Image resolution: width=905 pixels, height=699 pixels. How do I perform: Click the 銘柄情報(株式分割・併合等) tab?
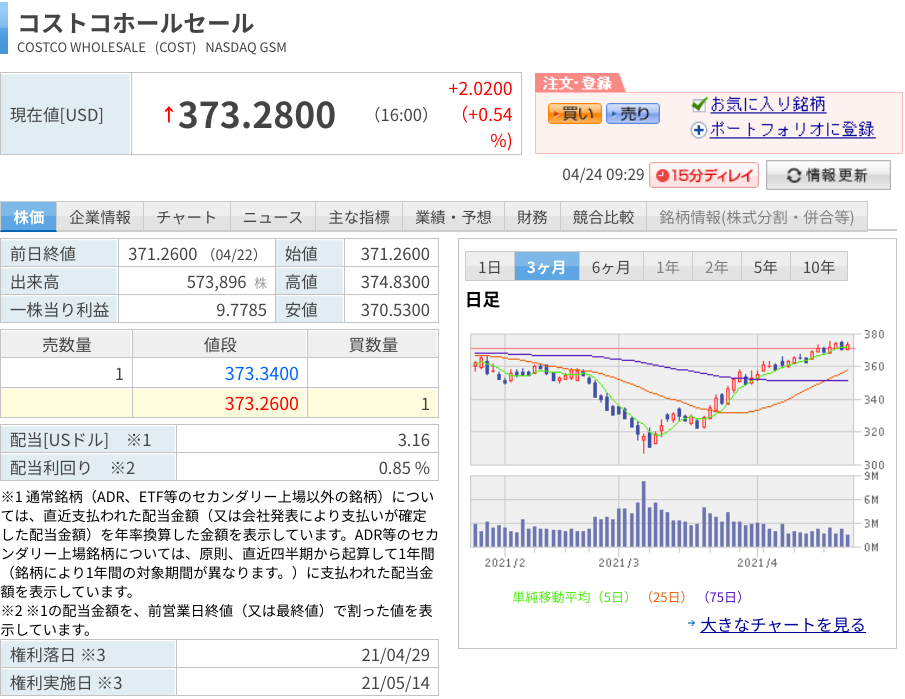pos(757,216)
